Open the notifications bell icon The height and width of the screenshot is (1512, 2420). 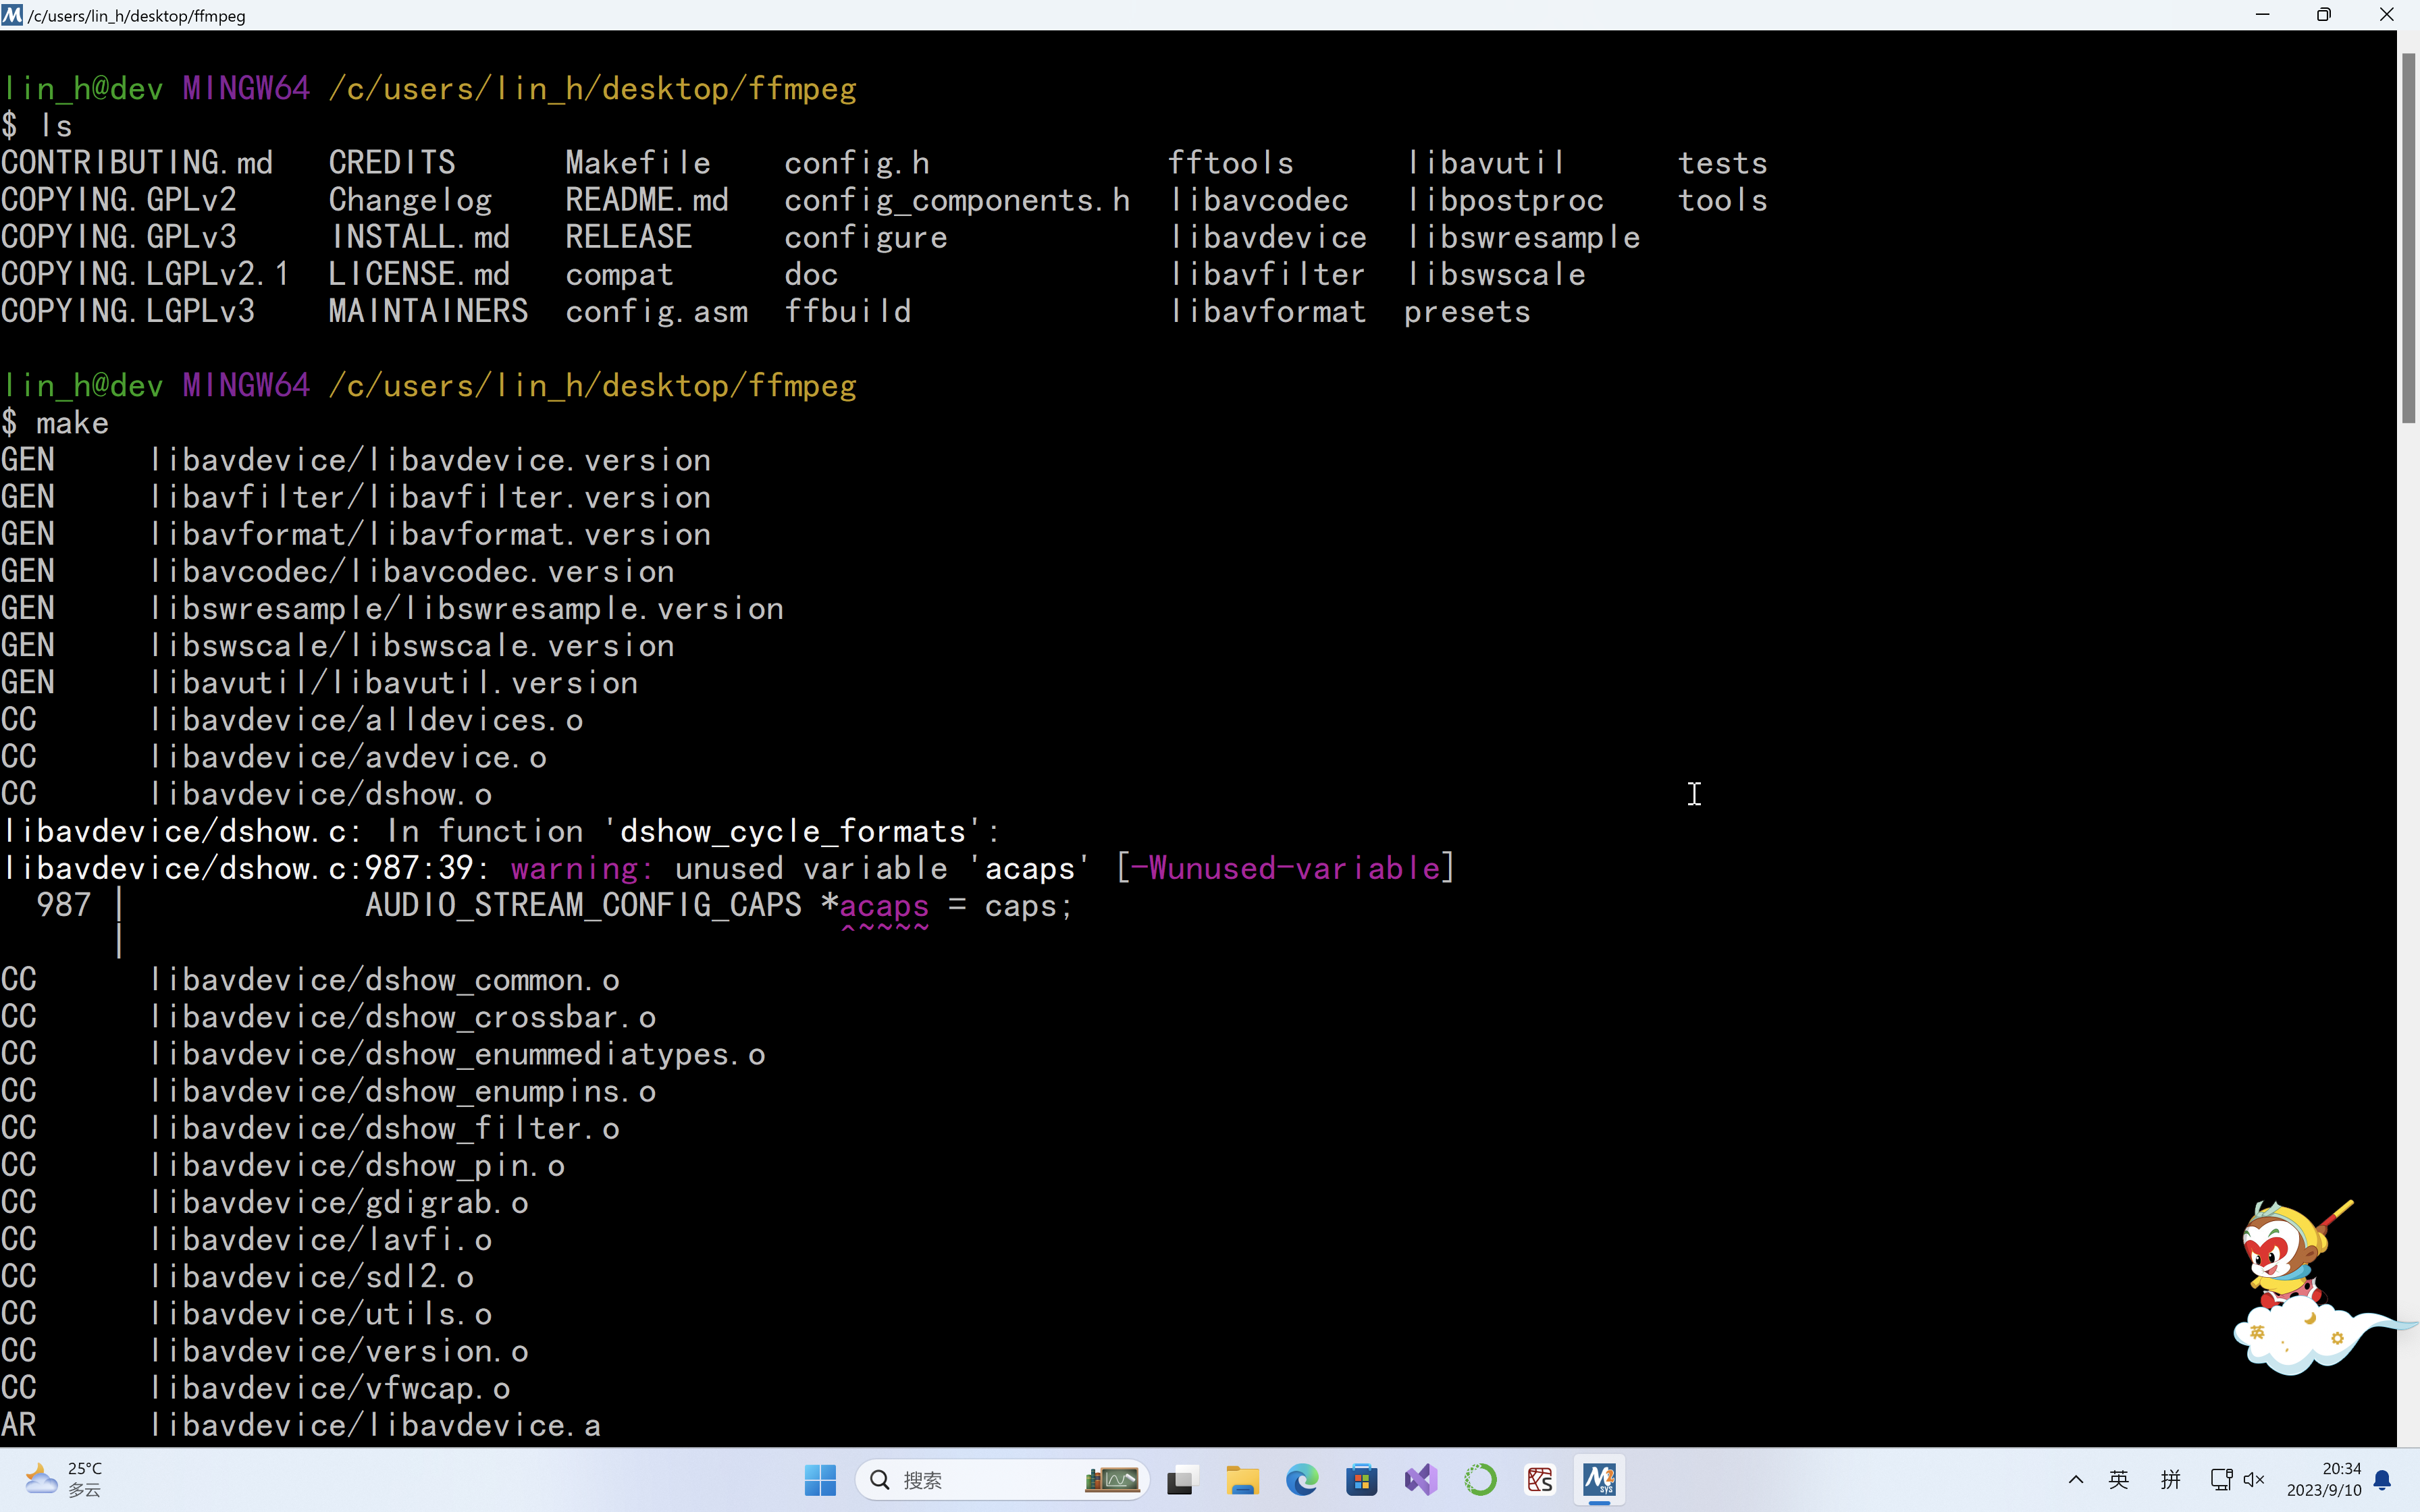[2383, 1480]
